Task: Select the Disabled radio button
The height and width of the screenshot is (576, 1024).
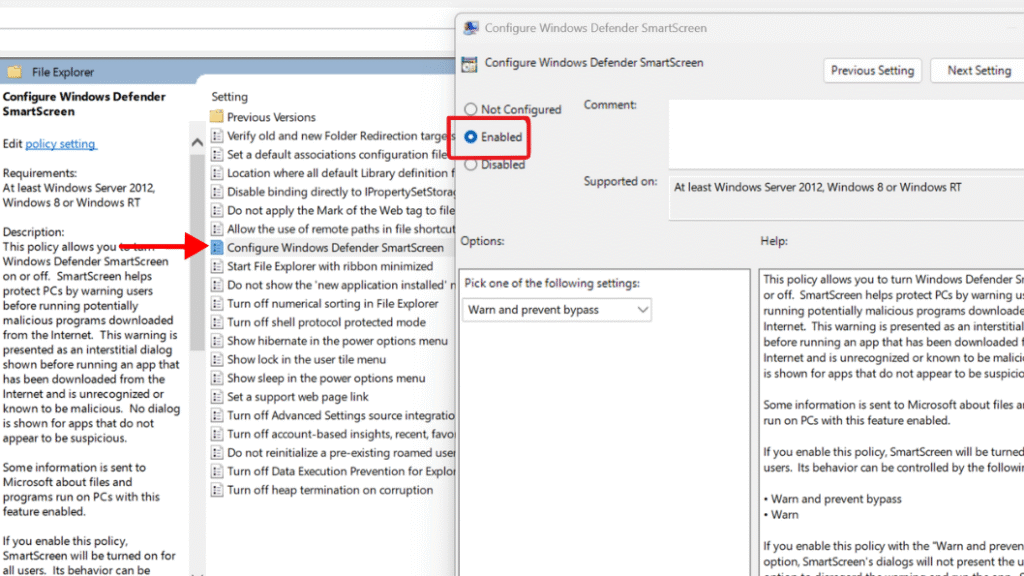Action: [470, 165]
